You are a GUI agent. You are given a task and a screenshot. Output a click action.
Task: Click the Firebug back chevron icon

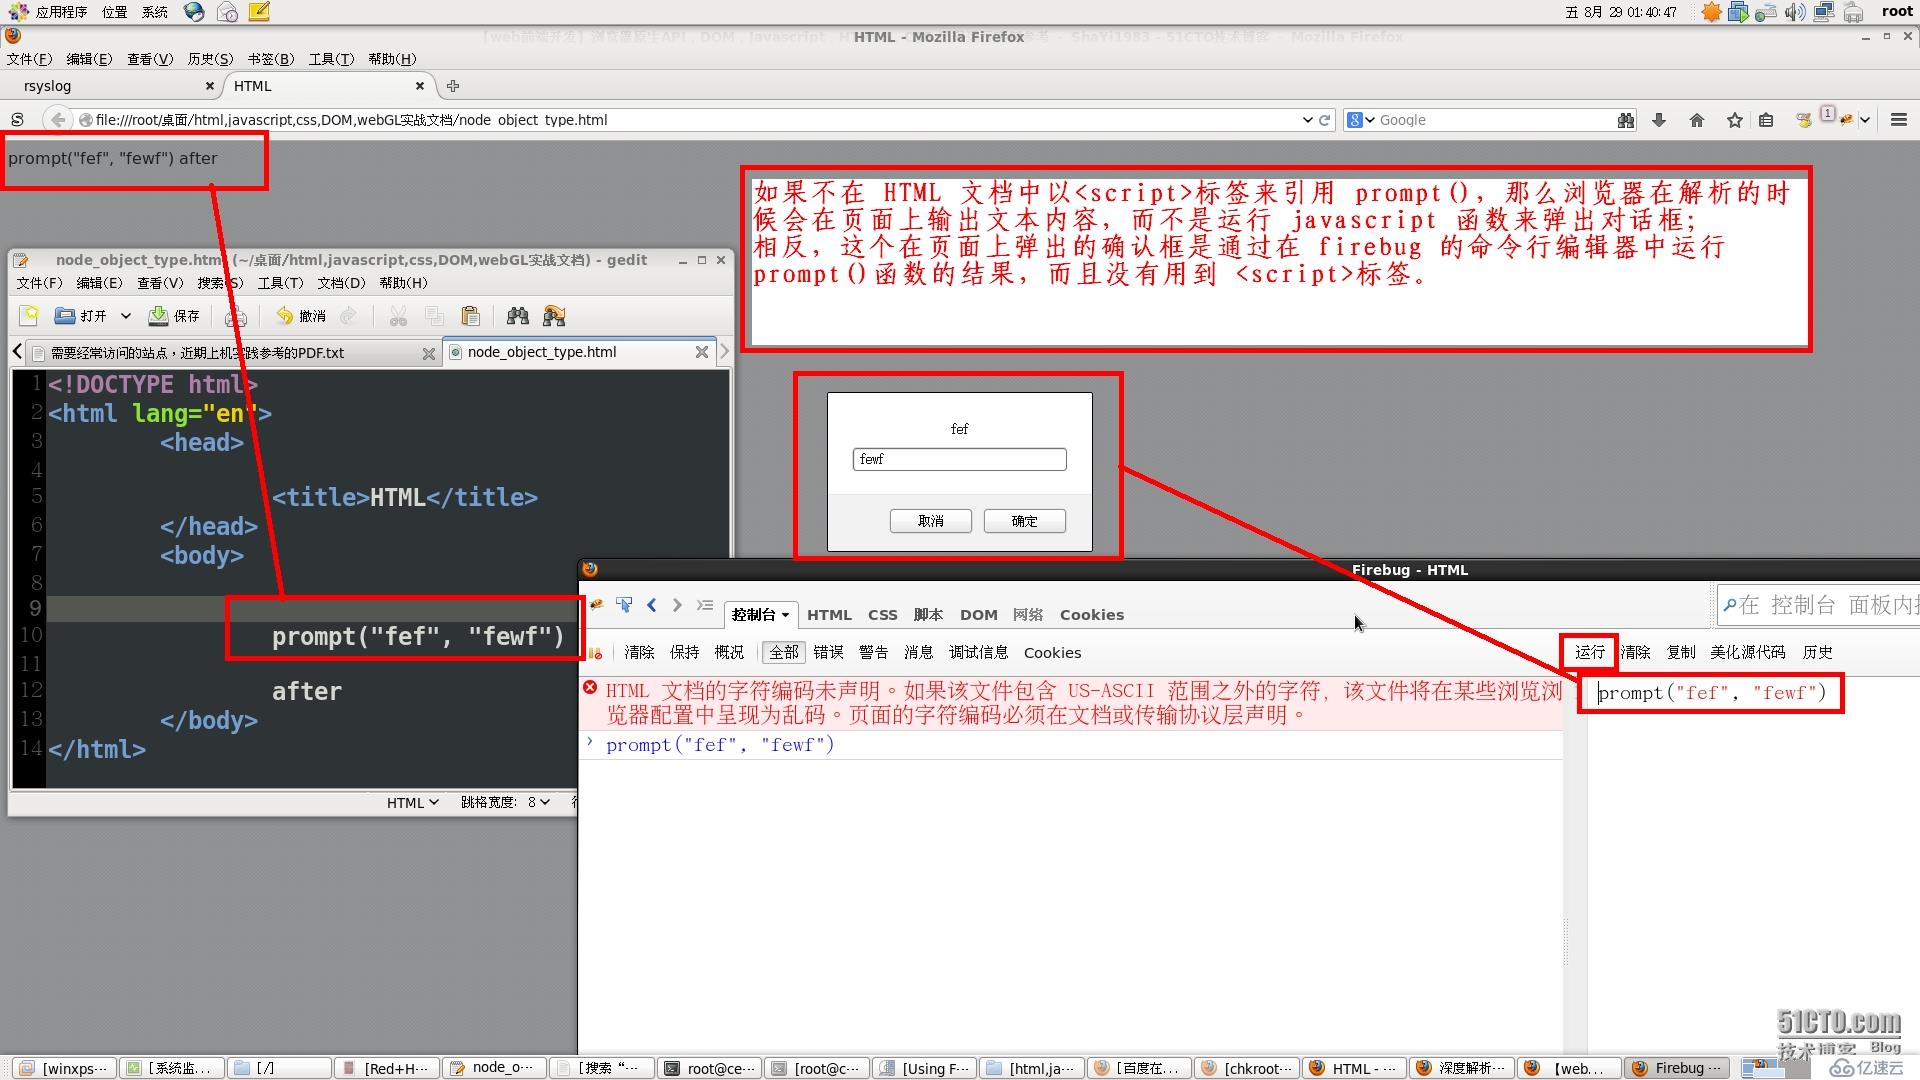tap(652, 605)
